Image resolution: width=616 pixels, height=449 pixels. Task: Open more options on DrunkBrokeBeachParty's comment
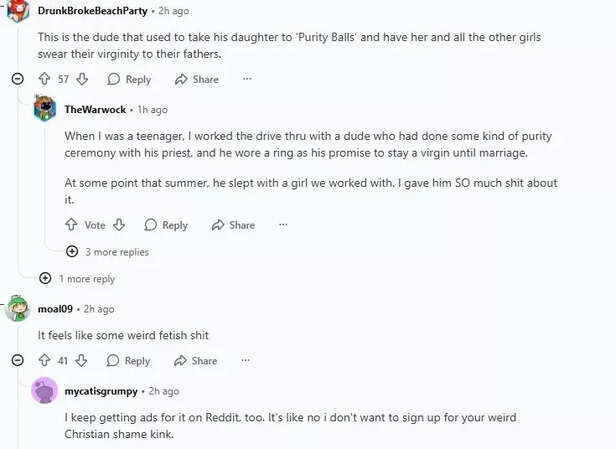247,79
